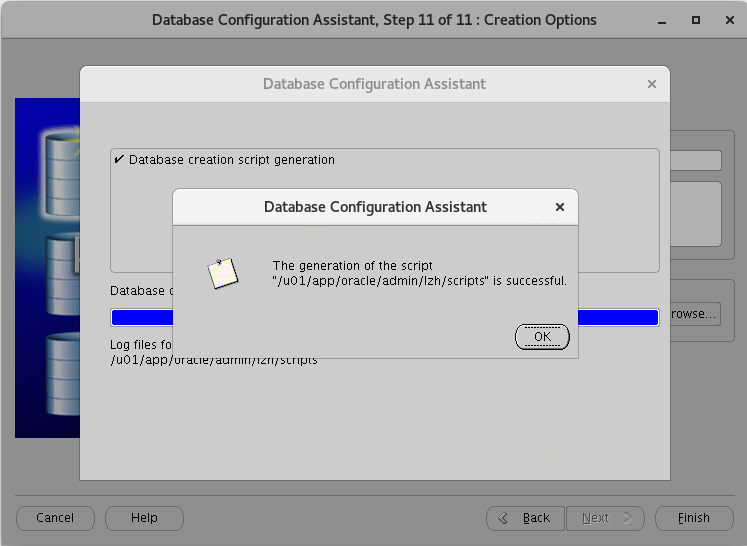Click OK in the success message
This screenshot has height=546, width=747.
tap(542, 337)
